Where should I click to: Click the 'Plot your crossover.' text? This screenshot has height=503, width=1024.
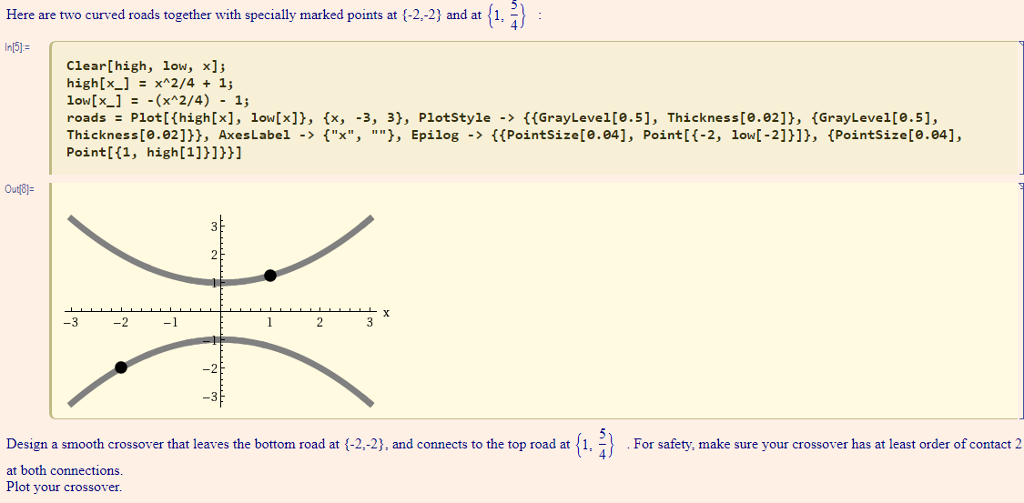point(64,487)
